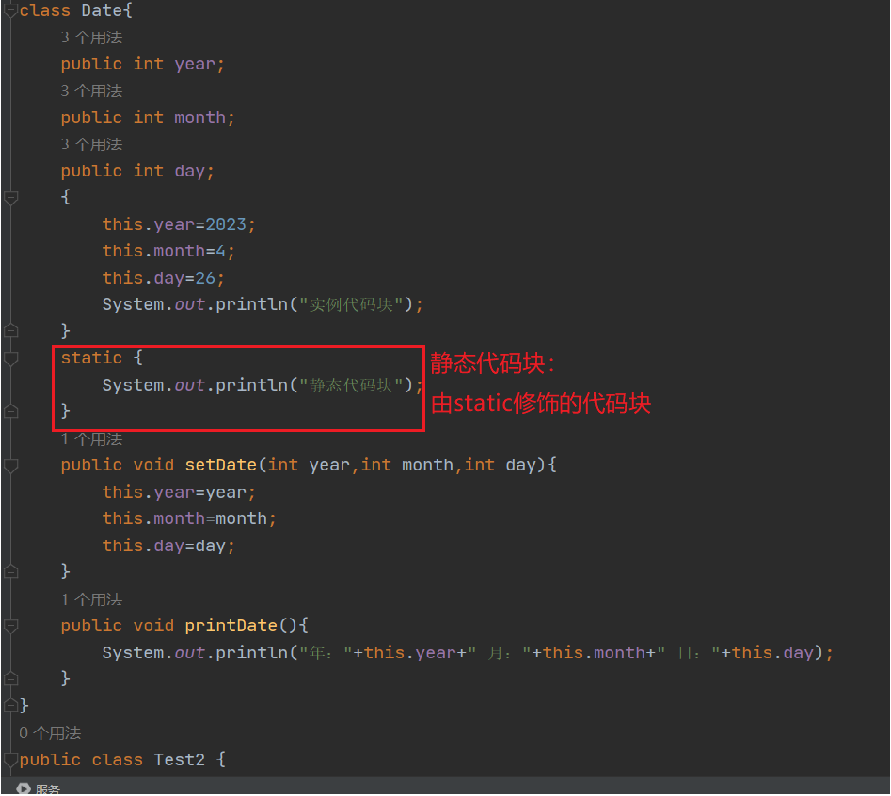This screenshot has width=891, height=796.
Task: Click the static keyword in the red box
Action: [x=91, y=358]
